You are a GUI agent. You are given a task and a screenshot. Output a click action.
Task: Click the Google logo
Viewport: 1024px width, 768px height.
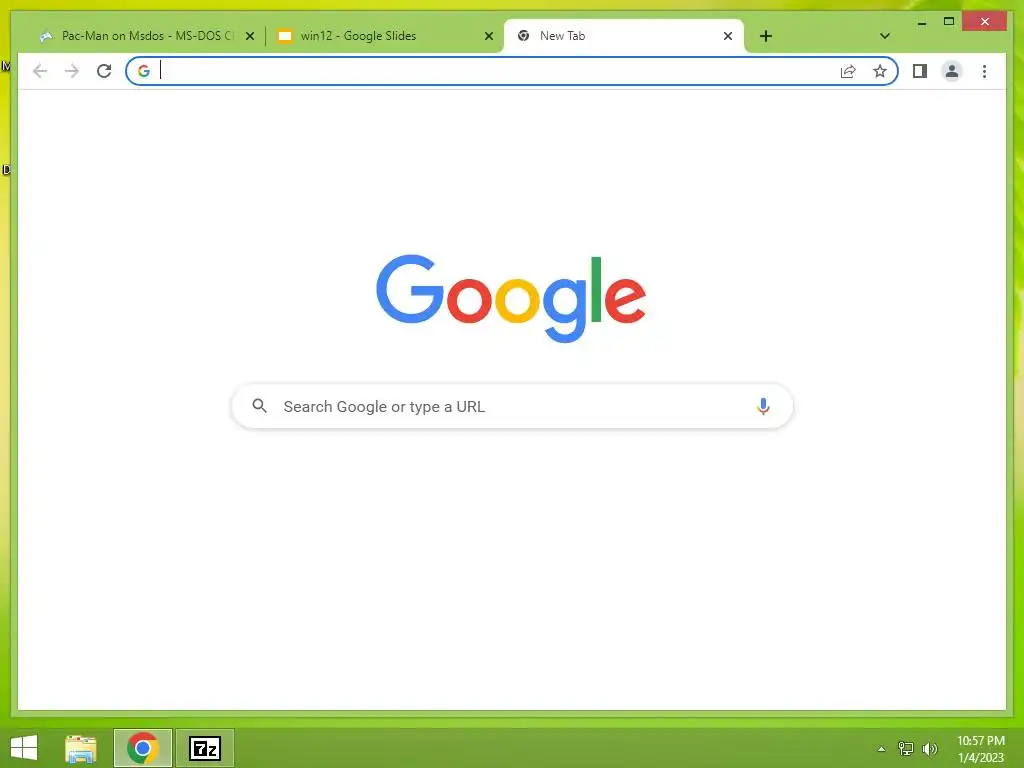(x=511, y=298)
